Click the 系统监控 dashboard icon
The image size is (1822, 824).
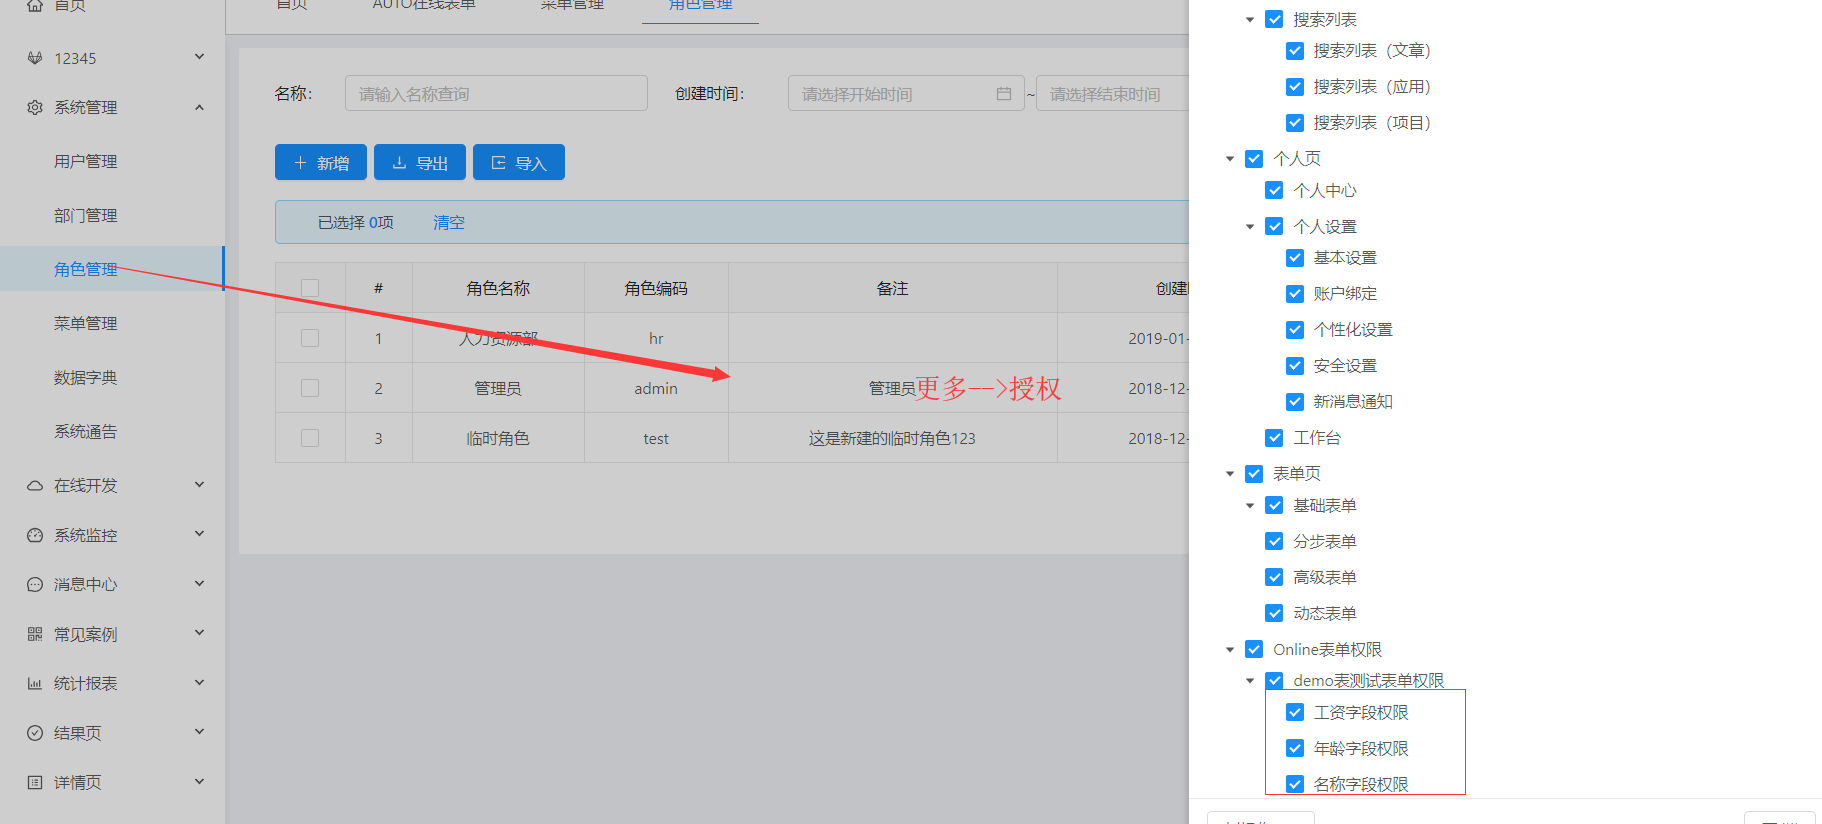[x=35, y=535]
